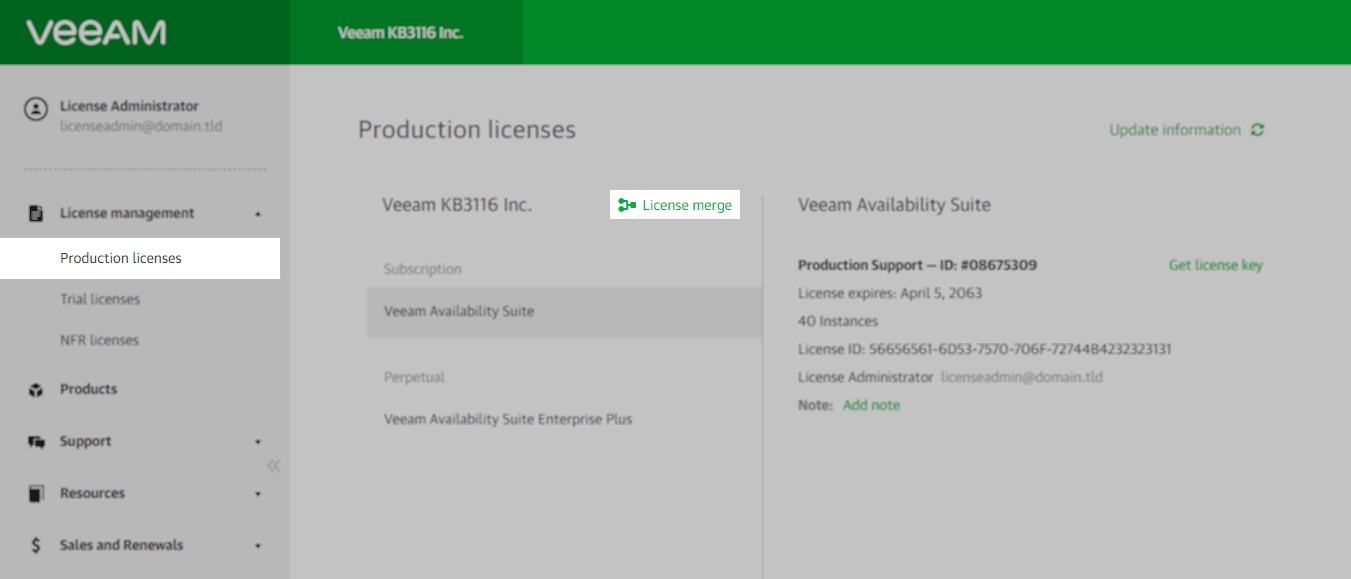Click the License management document icon
Screen dimensions: 1351x579
pyautogui.click(x=36, y=214)
